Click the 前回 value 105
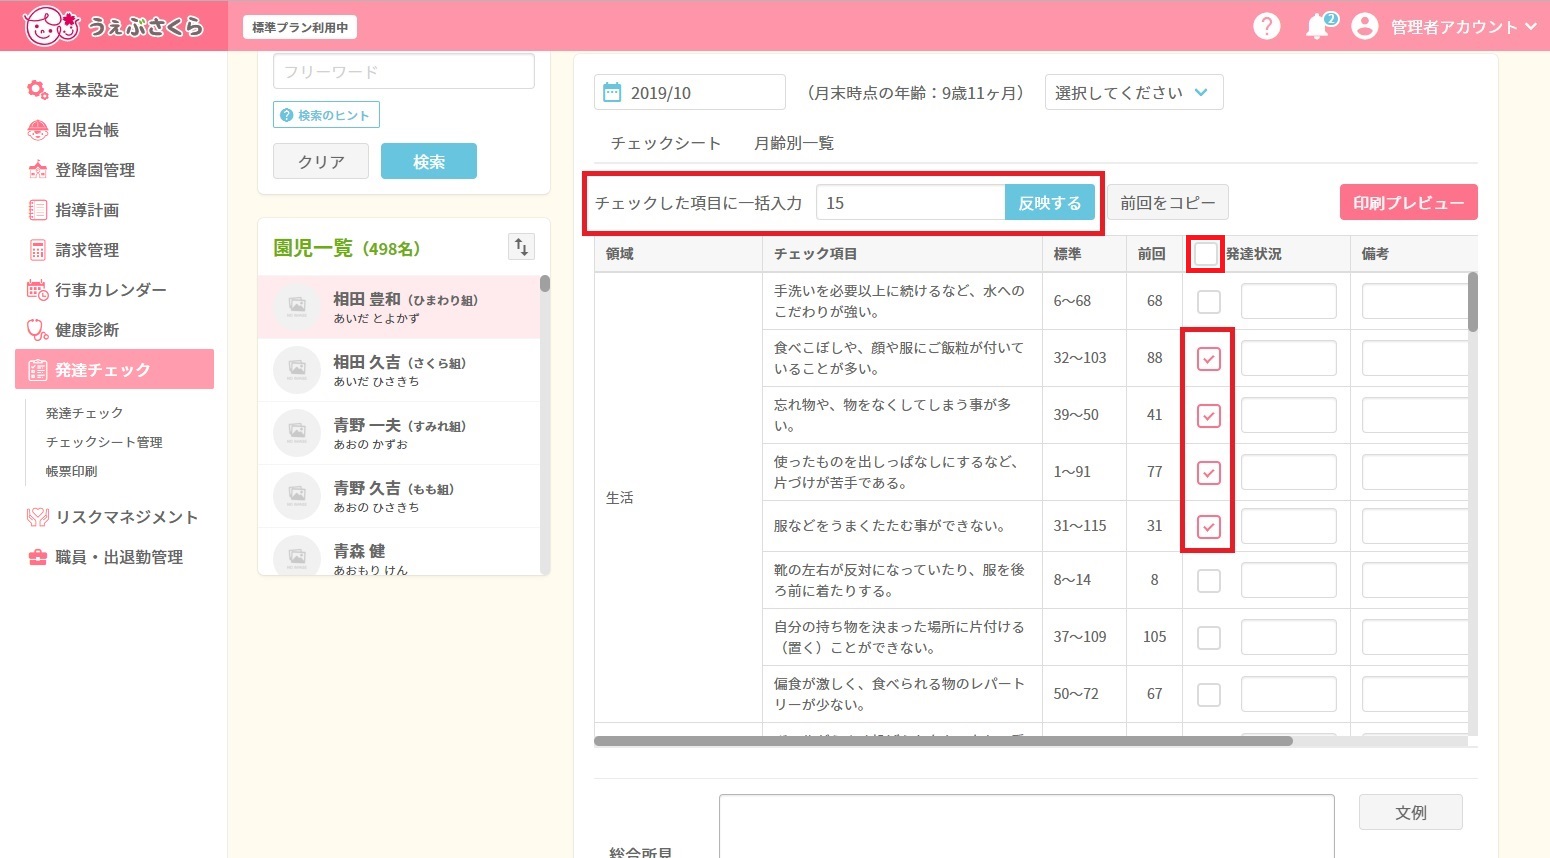 click(x=1154, y=636)
